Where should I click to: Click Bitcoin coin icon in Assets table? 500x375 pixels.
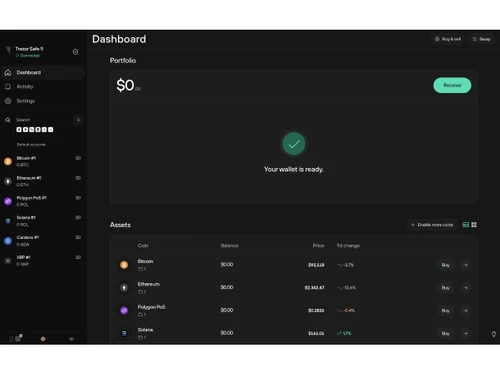pos(124,265)
